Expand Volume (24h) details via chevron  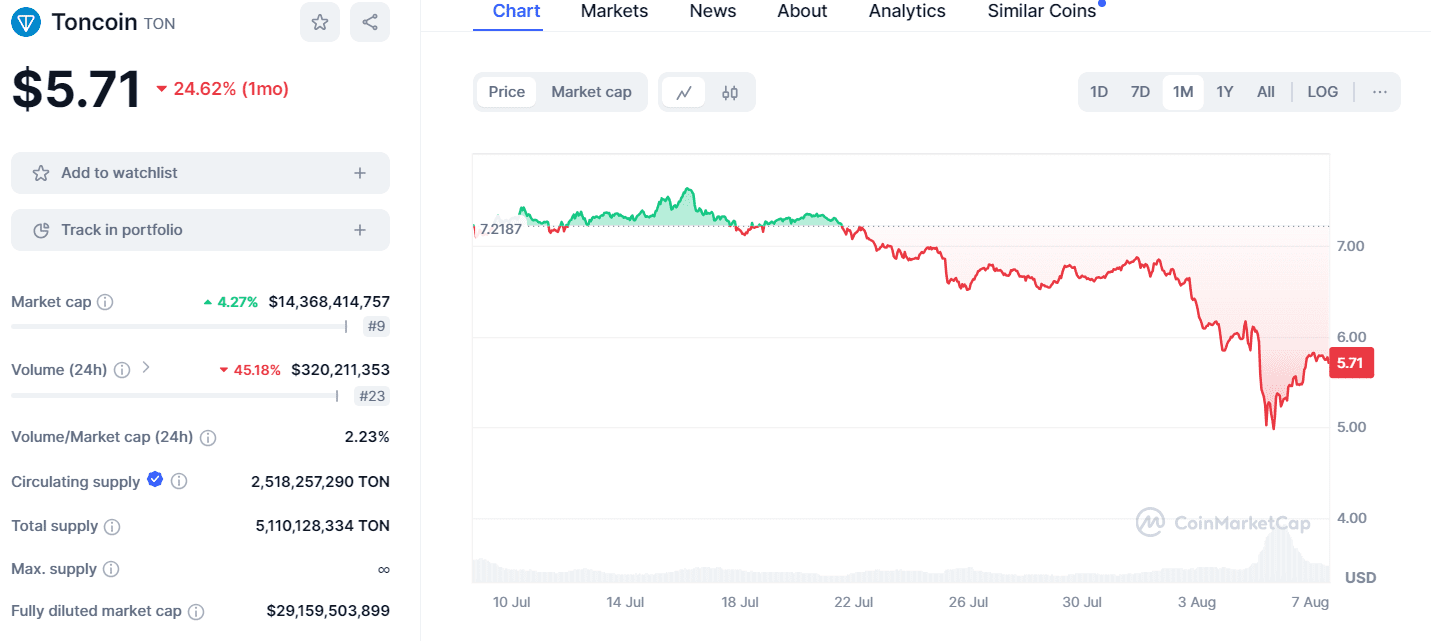click(x=145, y=369)
